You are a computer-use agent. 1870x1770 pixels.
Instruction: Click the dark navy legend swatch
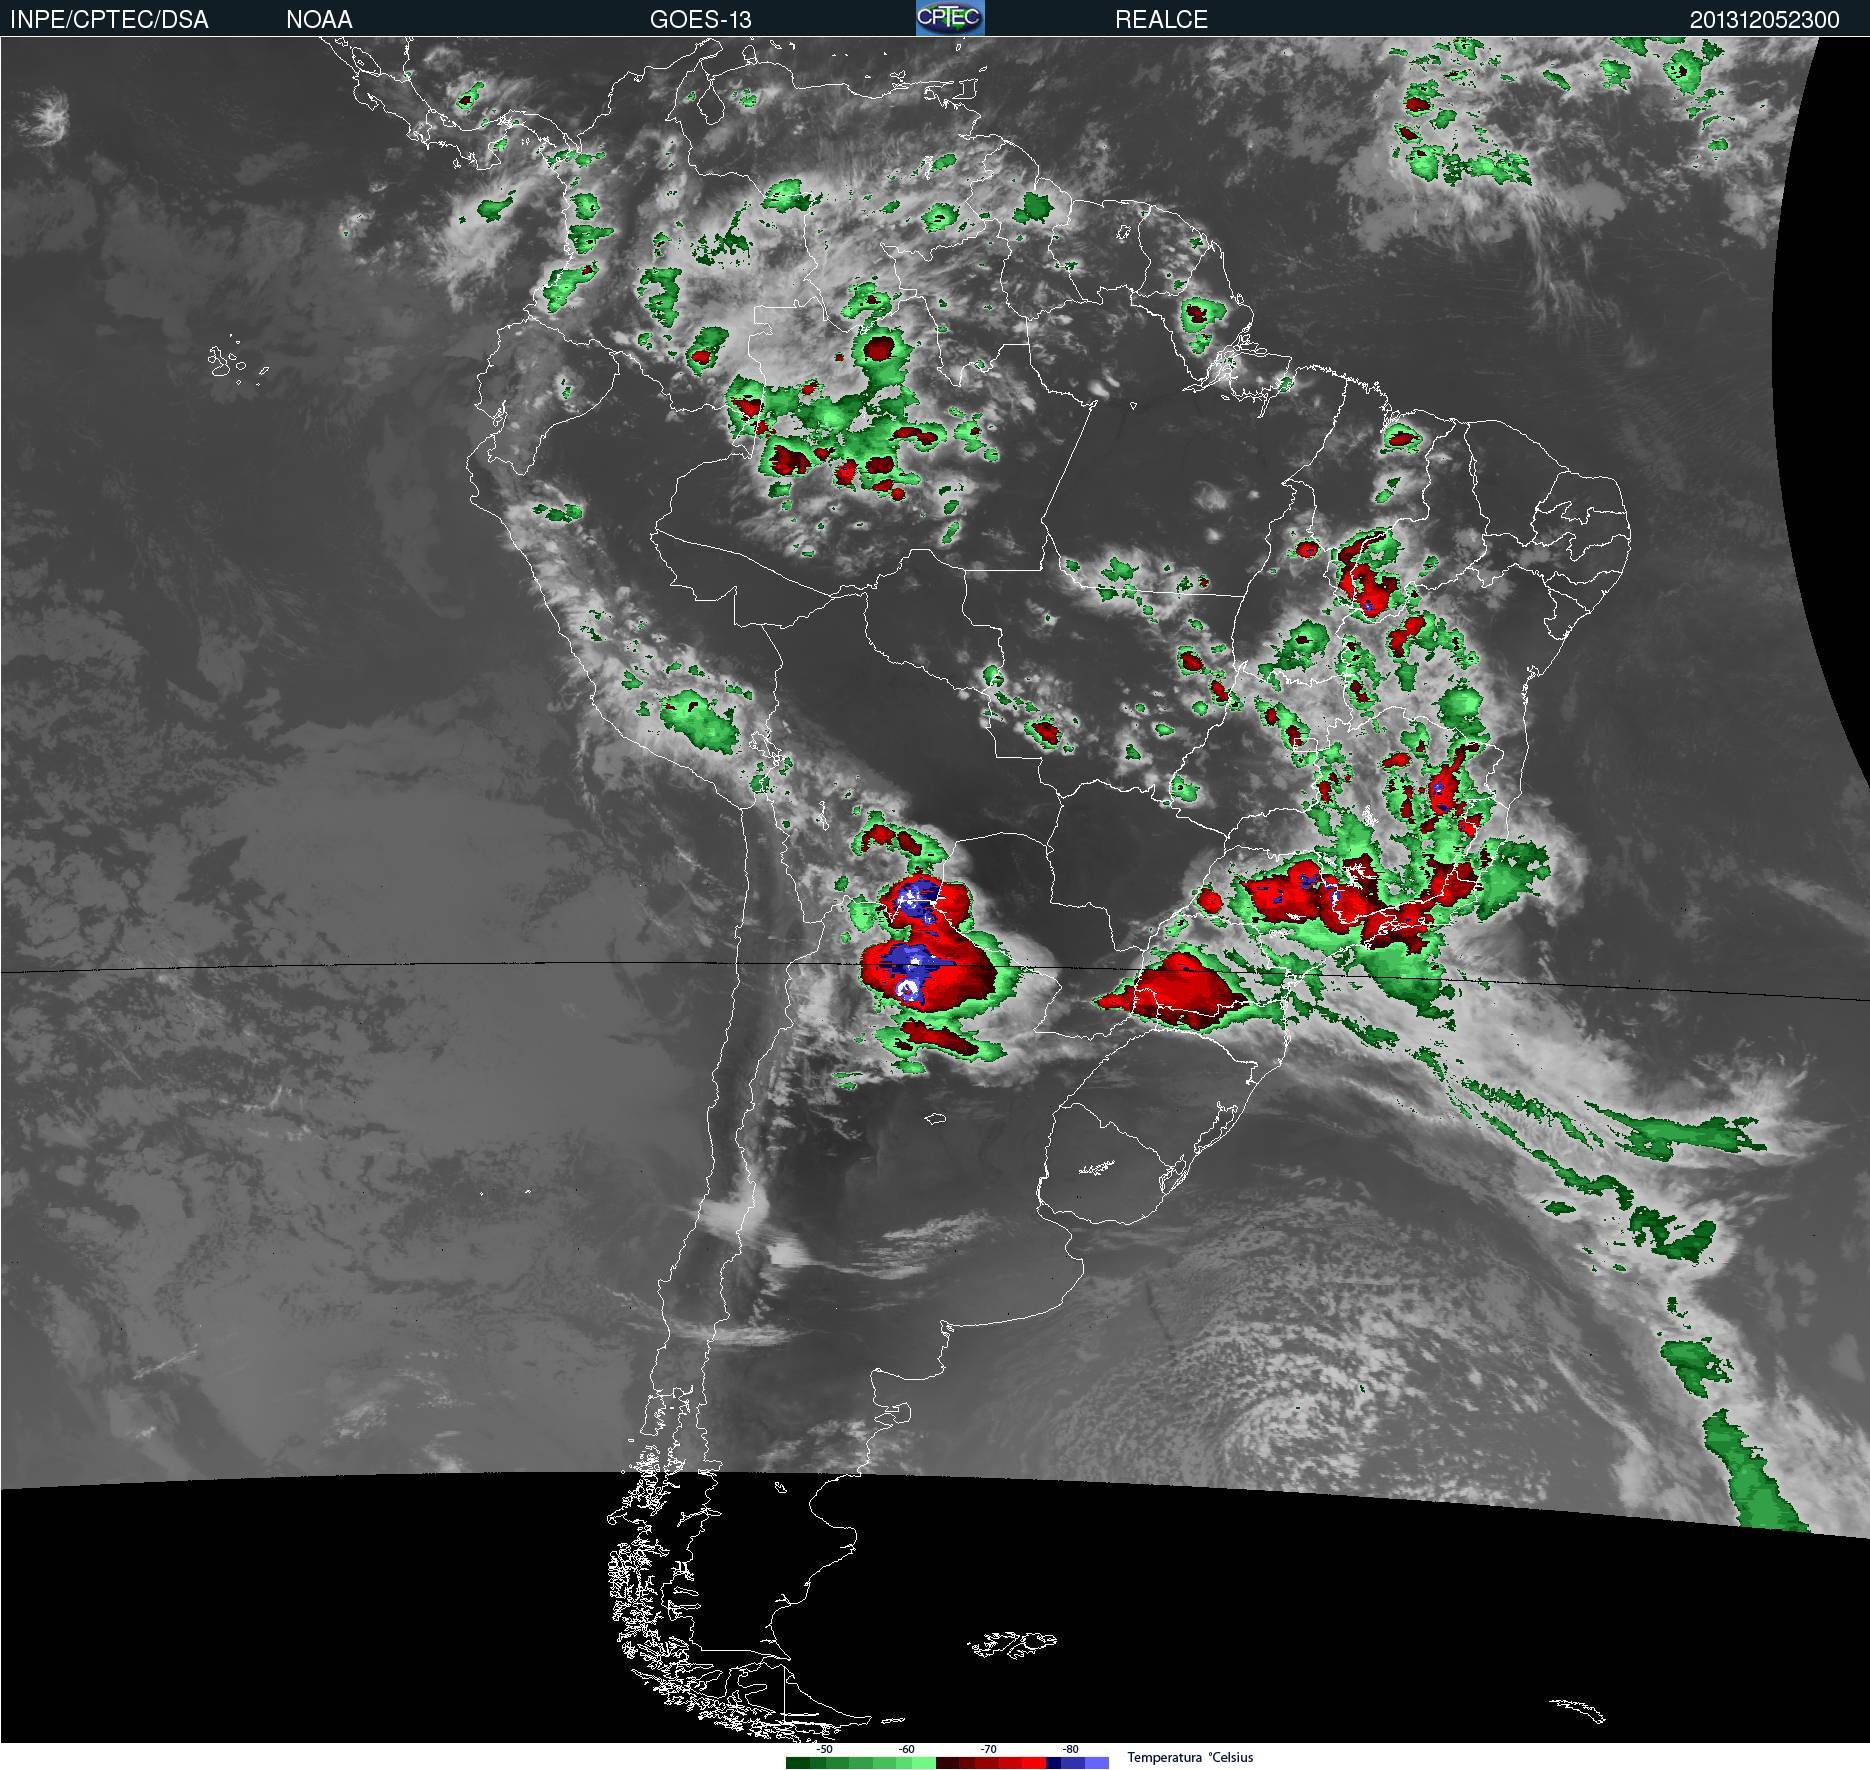pos(1053,1762)
